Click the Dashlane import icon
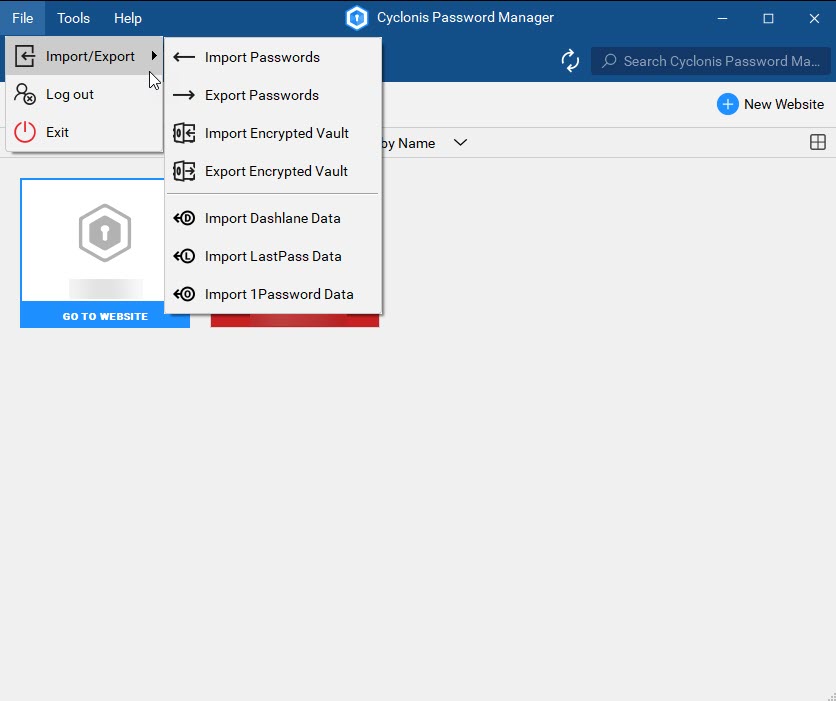This screenshot has width=836, height=701. click(x=184, y=218)
